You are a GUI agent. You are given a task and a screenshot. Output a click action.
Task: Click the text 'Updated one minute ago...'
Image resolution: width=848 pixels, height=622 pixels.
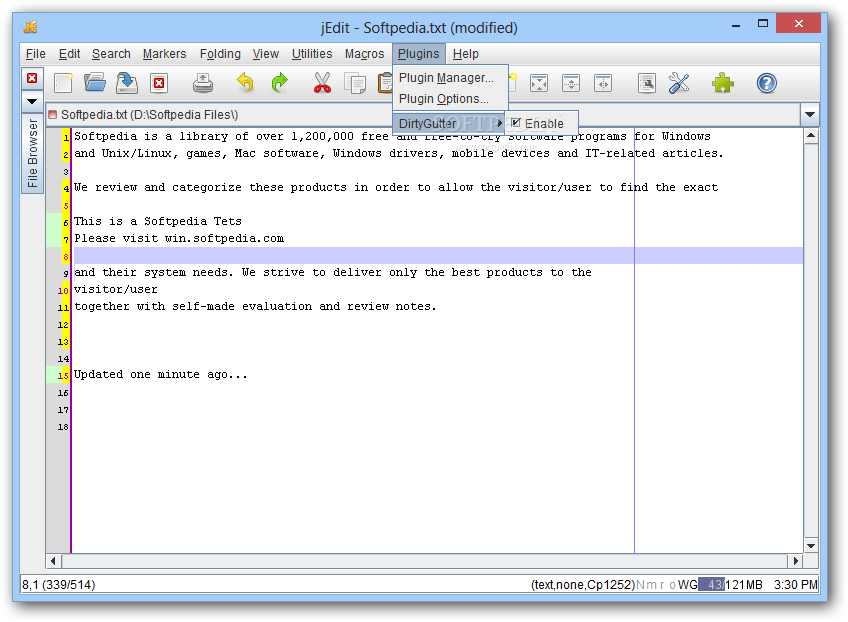coord(161,374)
